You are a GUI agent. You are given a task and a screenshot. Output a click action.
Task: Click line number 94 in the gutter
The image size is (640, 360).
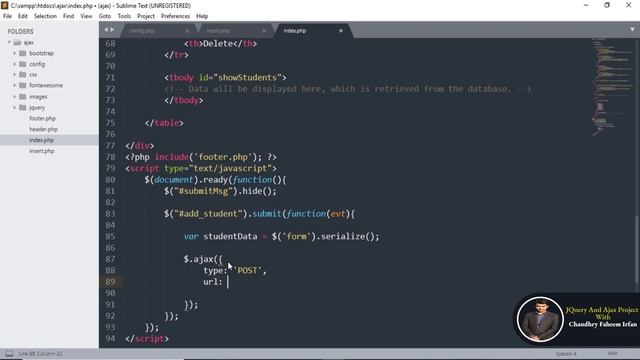[110, 339]
